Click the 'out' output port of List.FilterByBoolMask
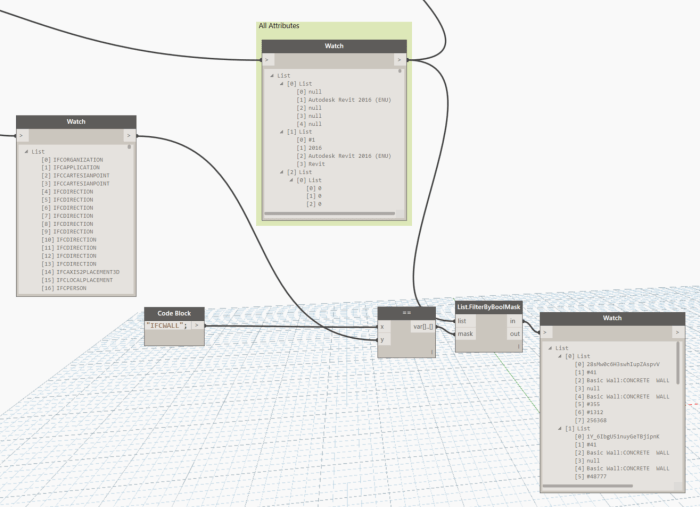This screenshot has height=507, width=700. (513, 334)
